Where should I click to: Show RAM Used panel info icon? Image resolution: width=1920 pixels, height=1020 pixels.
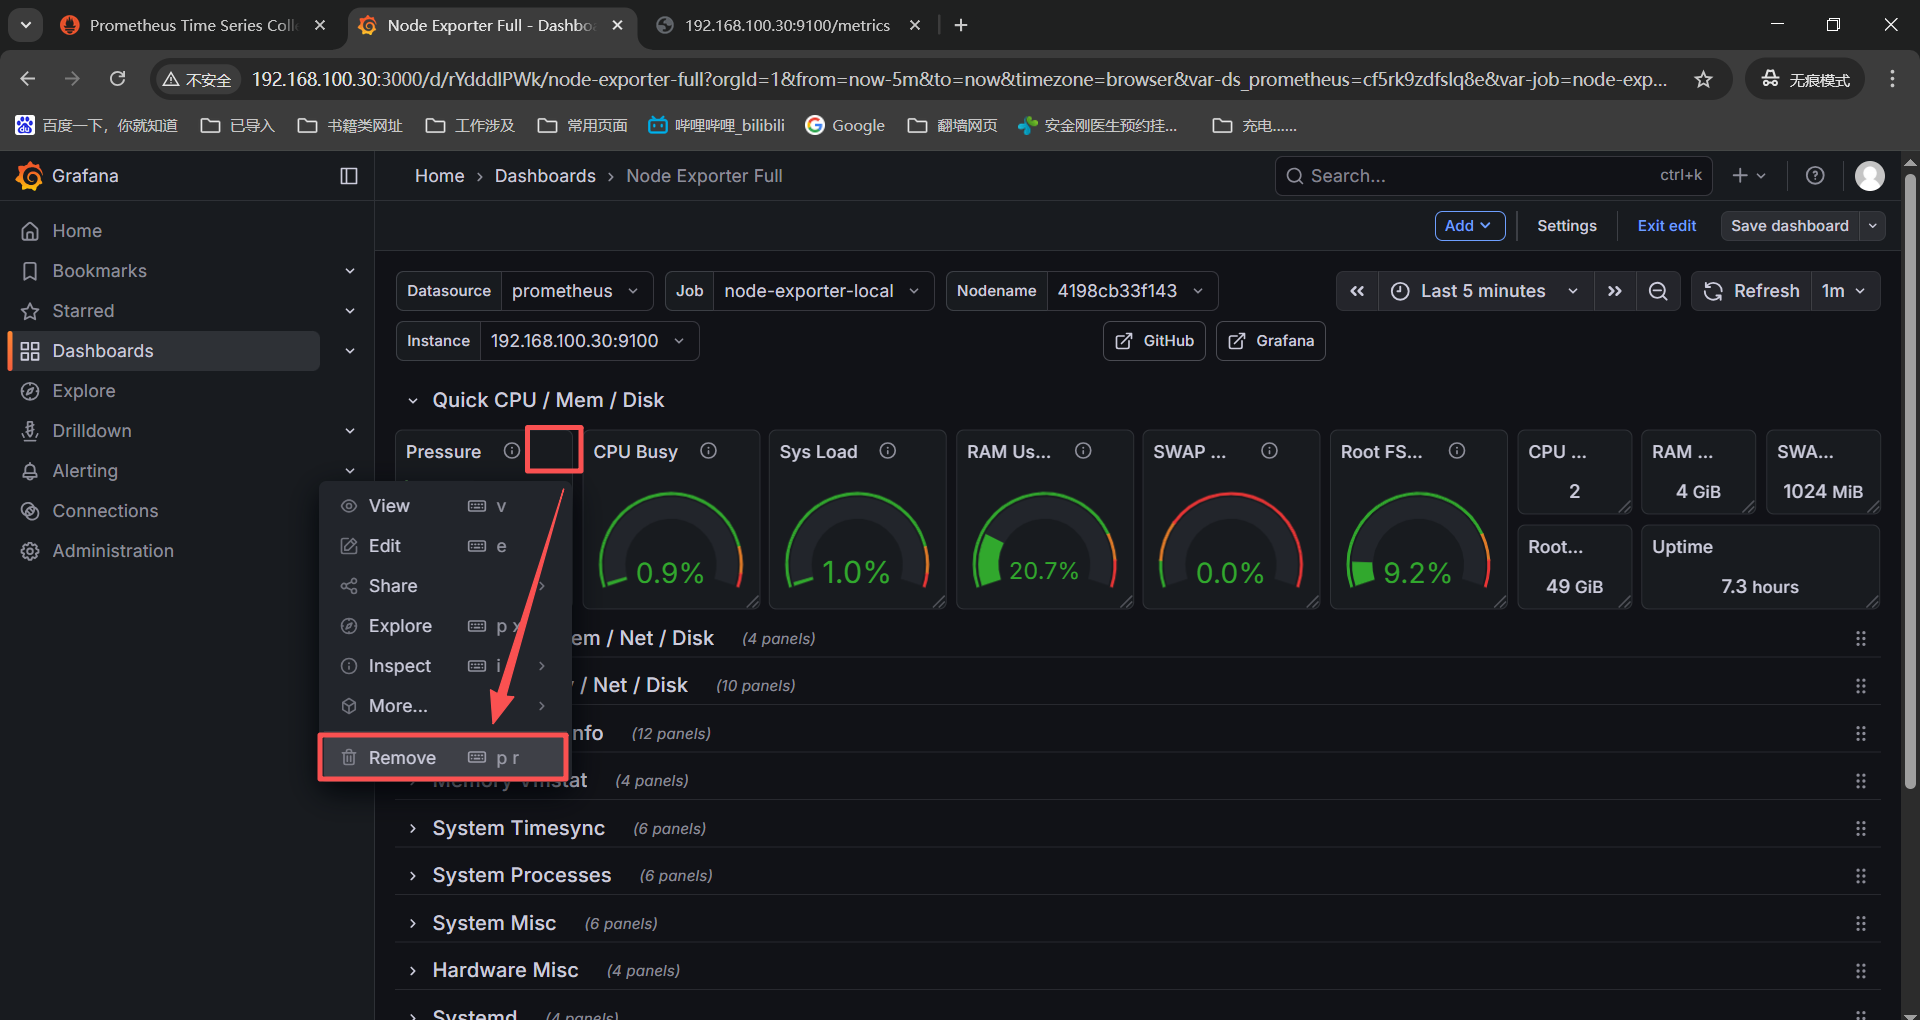point(1083,451)
